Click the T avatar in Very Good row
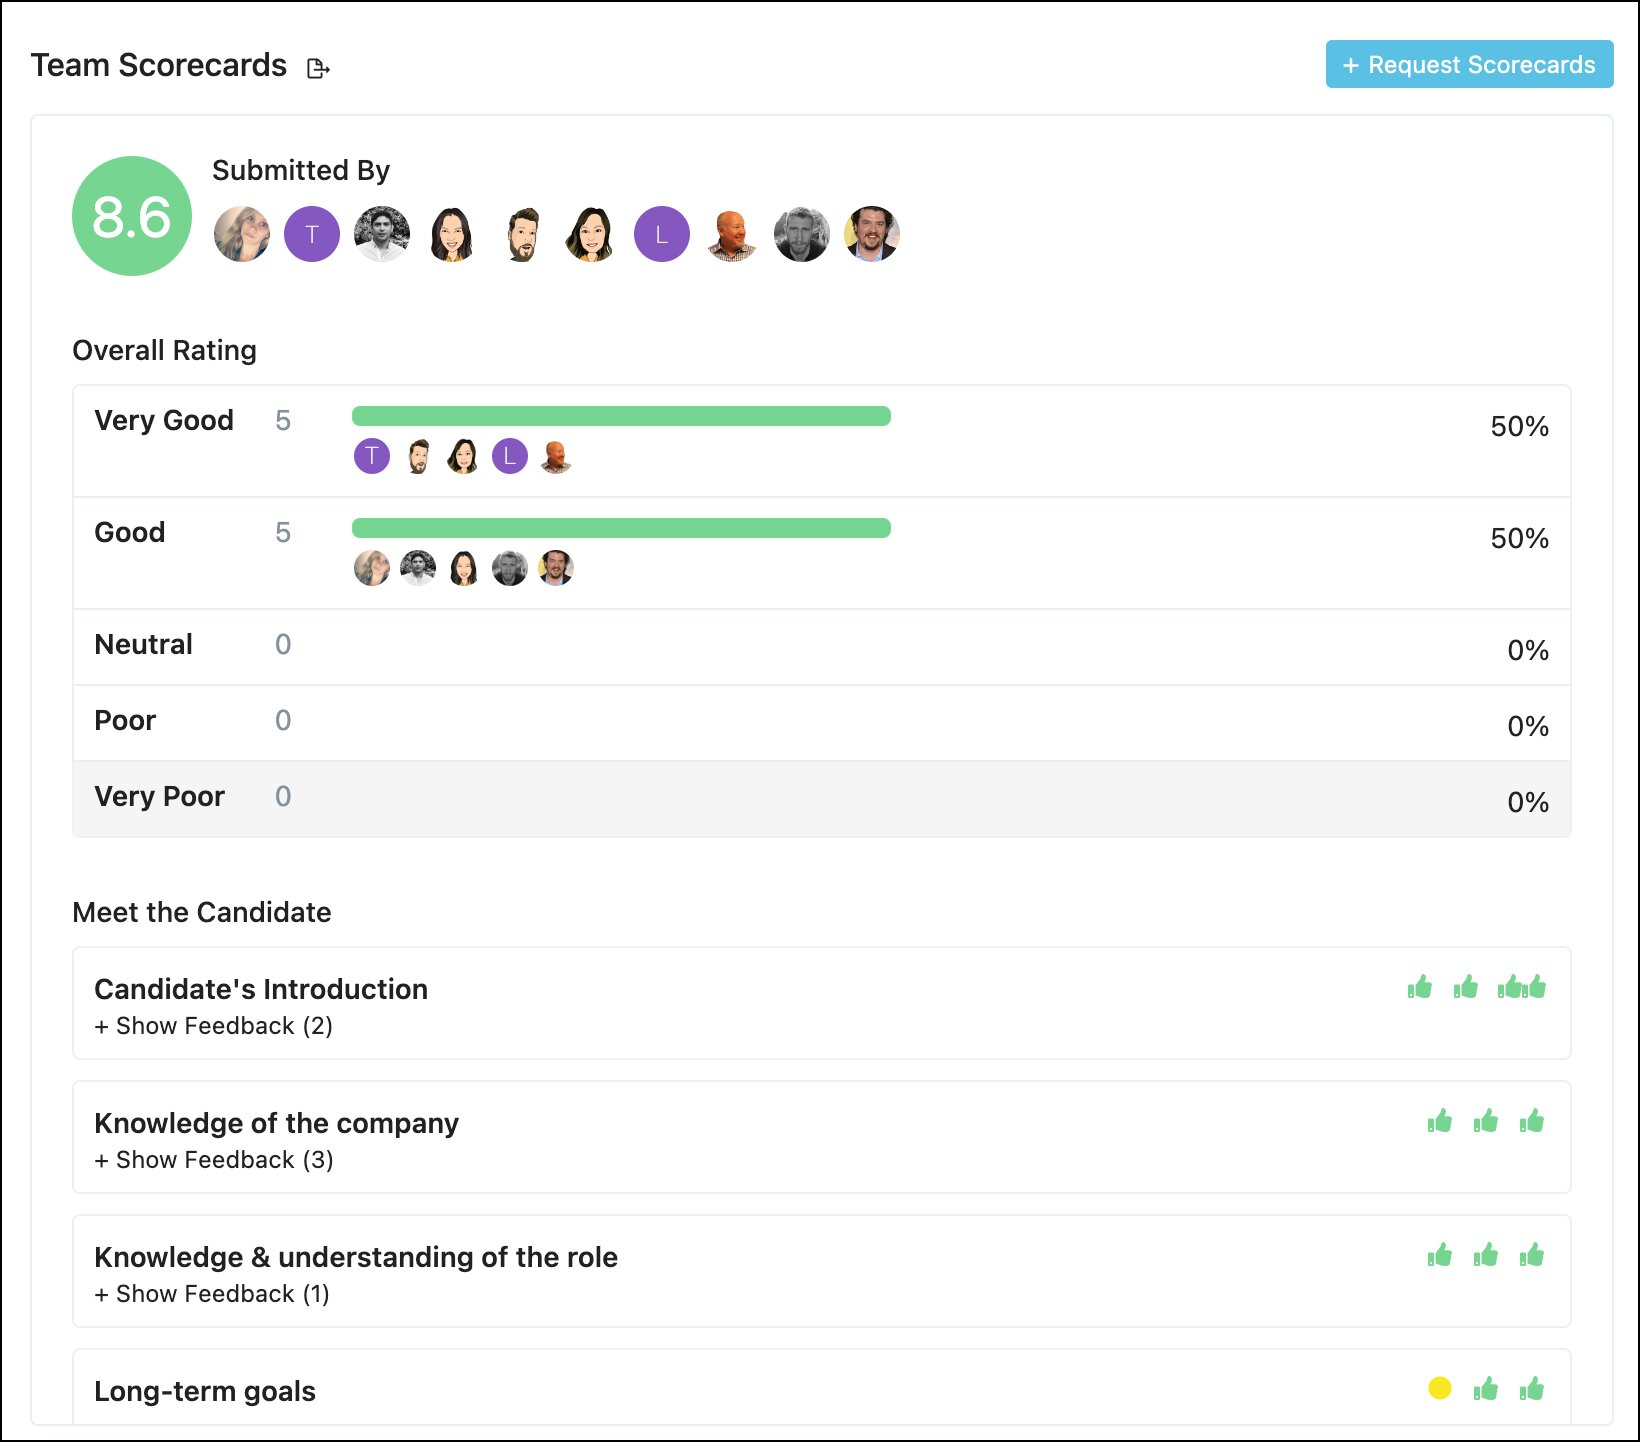The image size is (1640, 1442). click(372, 457)
